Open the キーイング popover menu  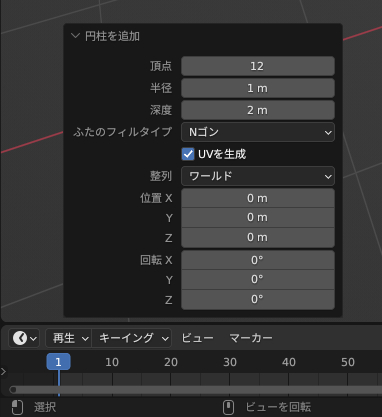point(132,338)
